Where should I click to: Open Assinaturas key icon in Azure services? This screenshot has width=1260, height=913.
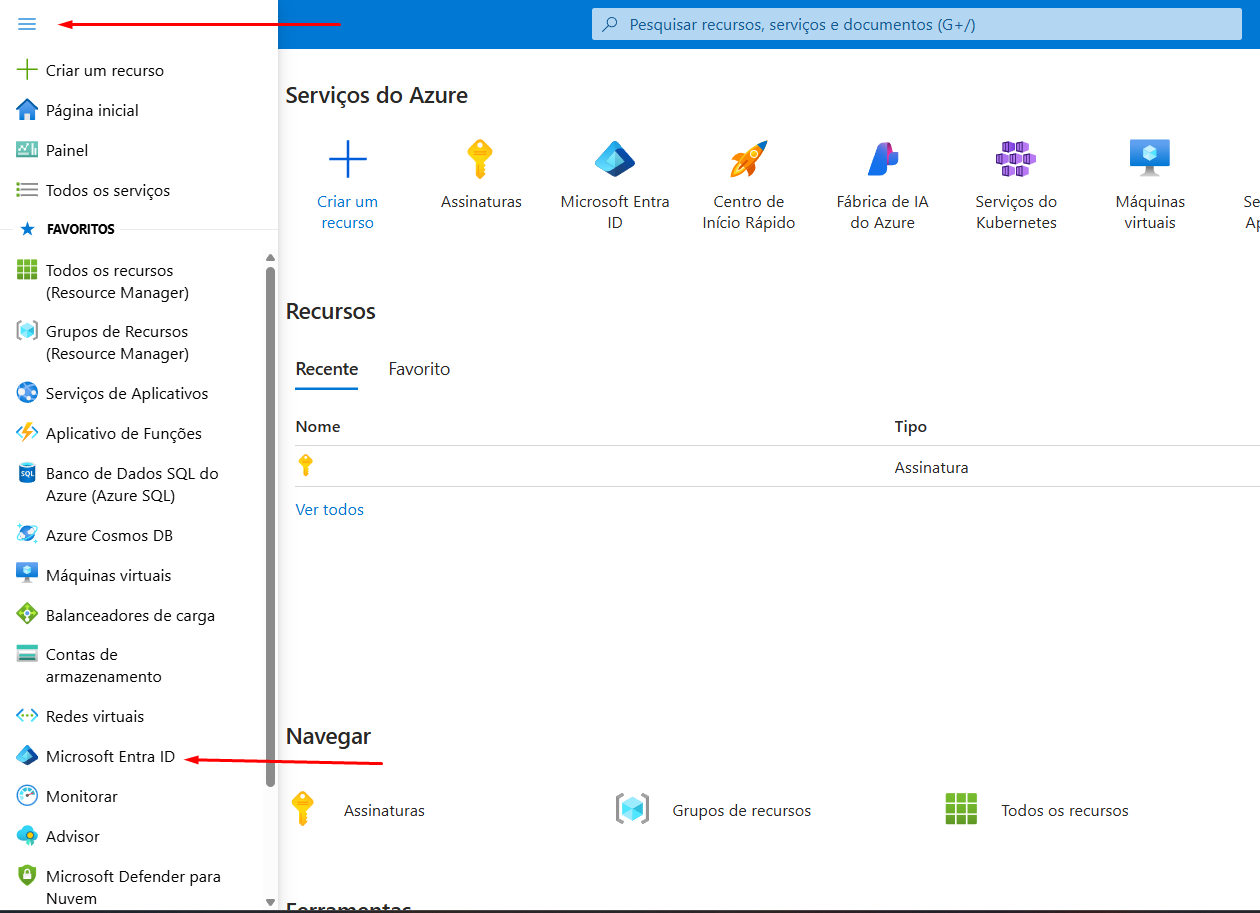[x=481, y=159]
